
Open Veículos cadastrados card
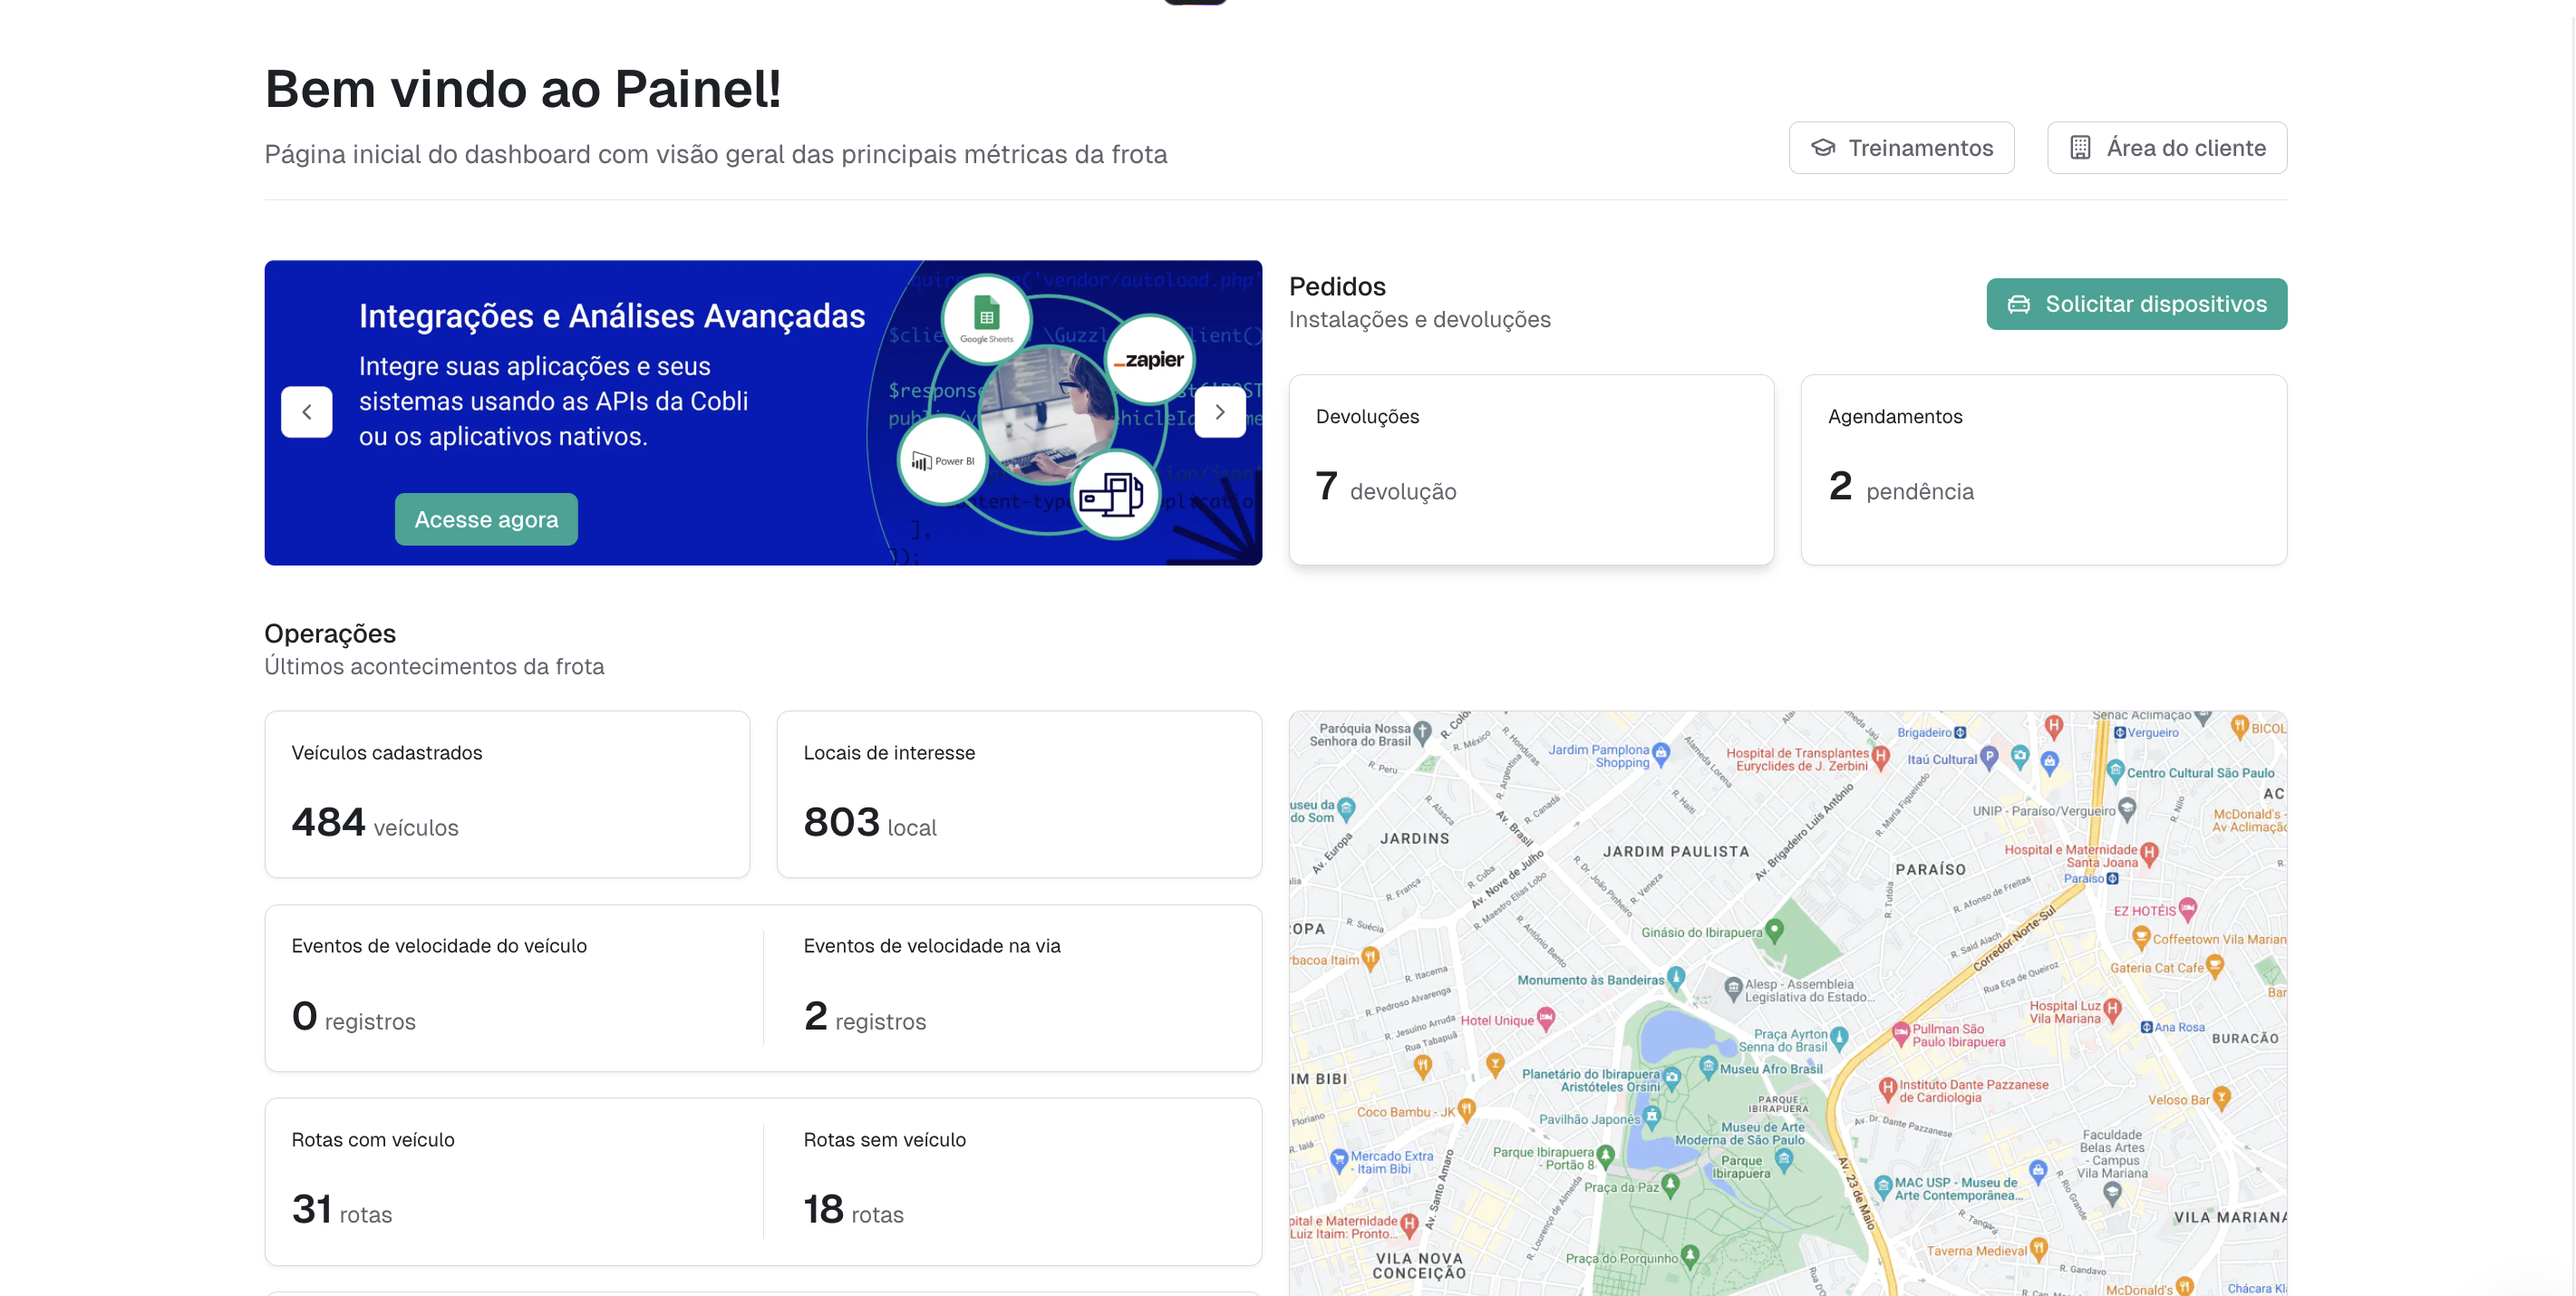507,794
